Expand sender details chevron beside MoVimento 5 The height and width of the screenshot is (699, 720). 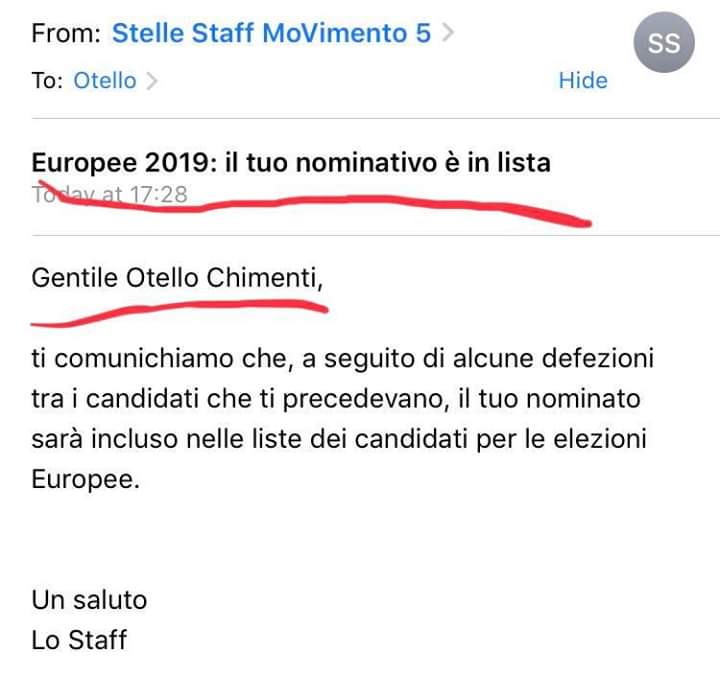[448, 33]
